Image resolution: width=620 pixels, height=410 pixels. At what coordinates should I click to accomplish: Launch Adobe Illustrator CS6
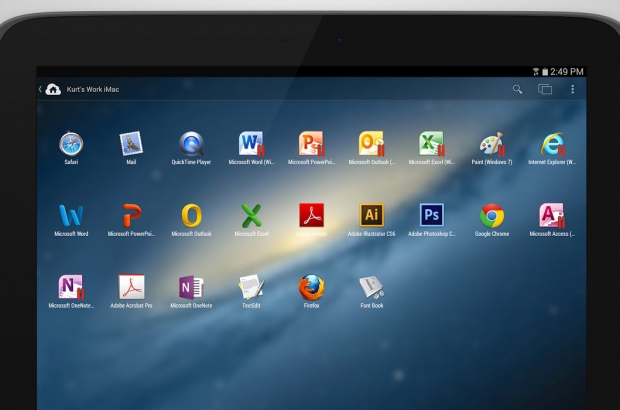point(371,216)
